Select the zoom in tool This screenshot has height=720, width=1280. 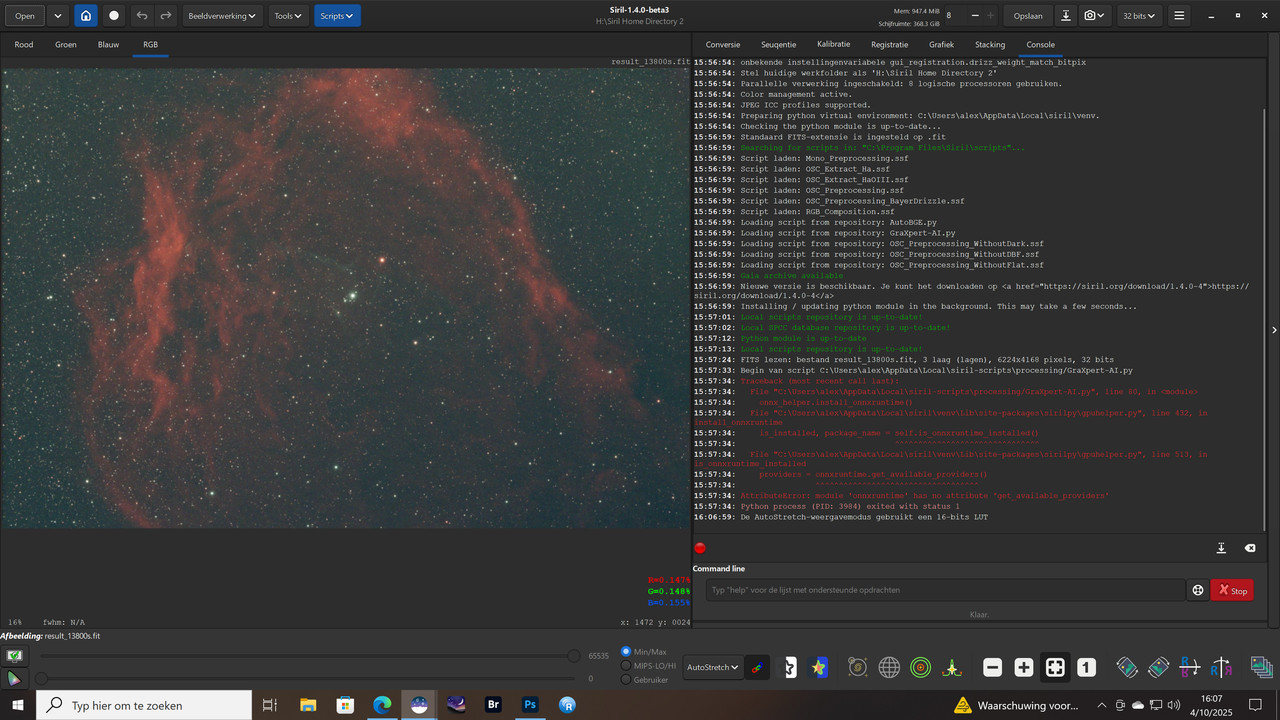click(x=1023, y=667)
